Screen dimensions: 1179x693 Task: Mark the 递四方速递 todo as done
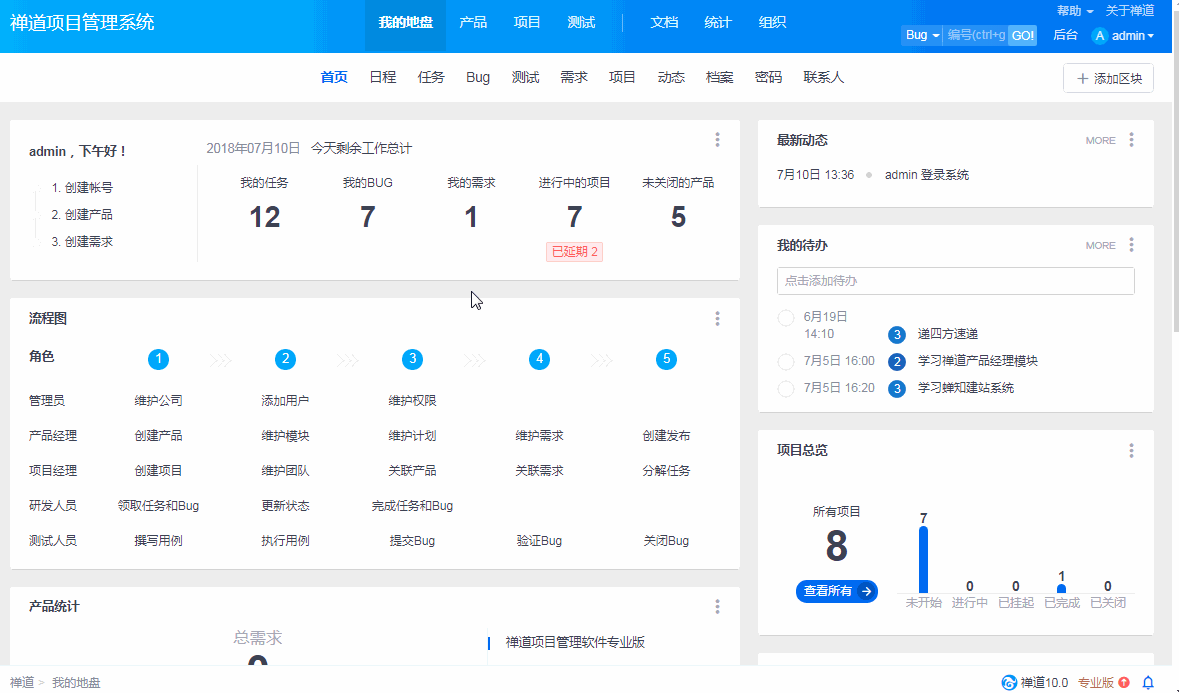[x=786, y=318]
